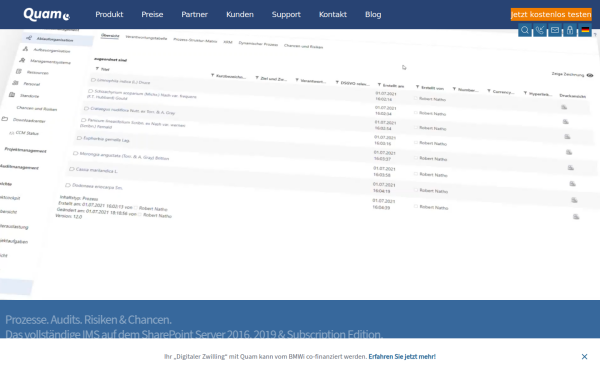Click the Jetzt kostenlos testen button
This screenshot has height=375, width=600.
coord(551,15)
